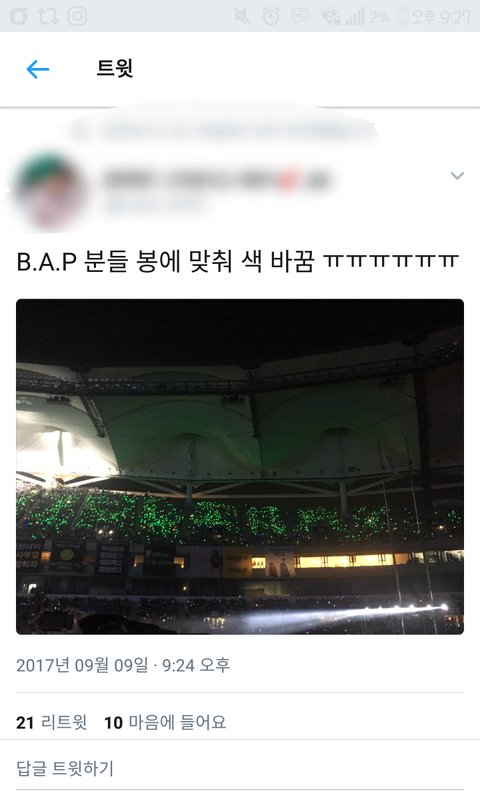The width and height of the screenshot is (480, 797).
Task: Tap the signal strength bars icon
Action: coord(355,16)
